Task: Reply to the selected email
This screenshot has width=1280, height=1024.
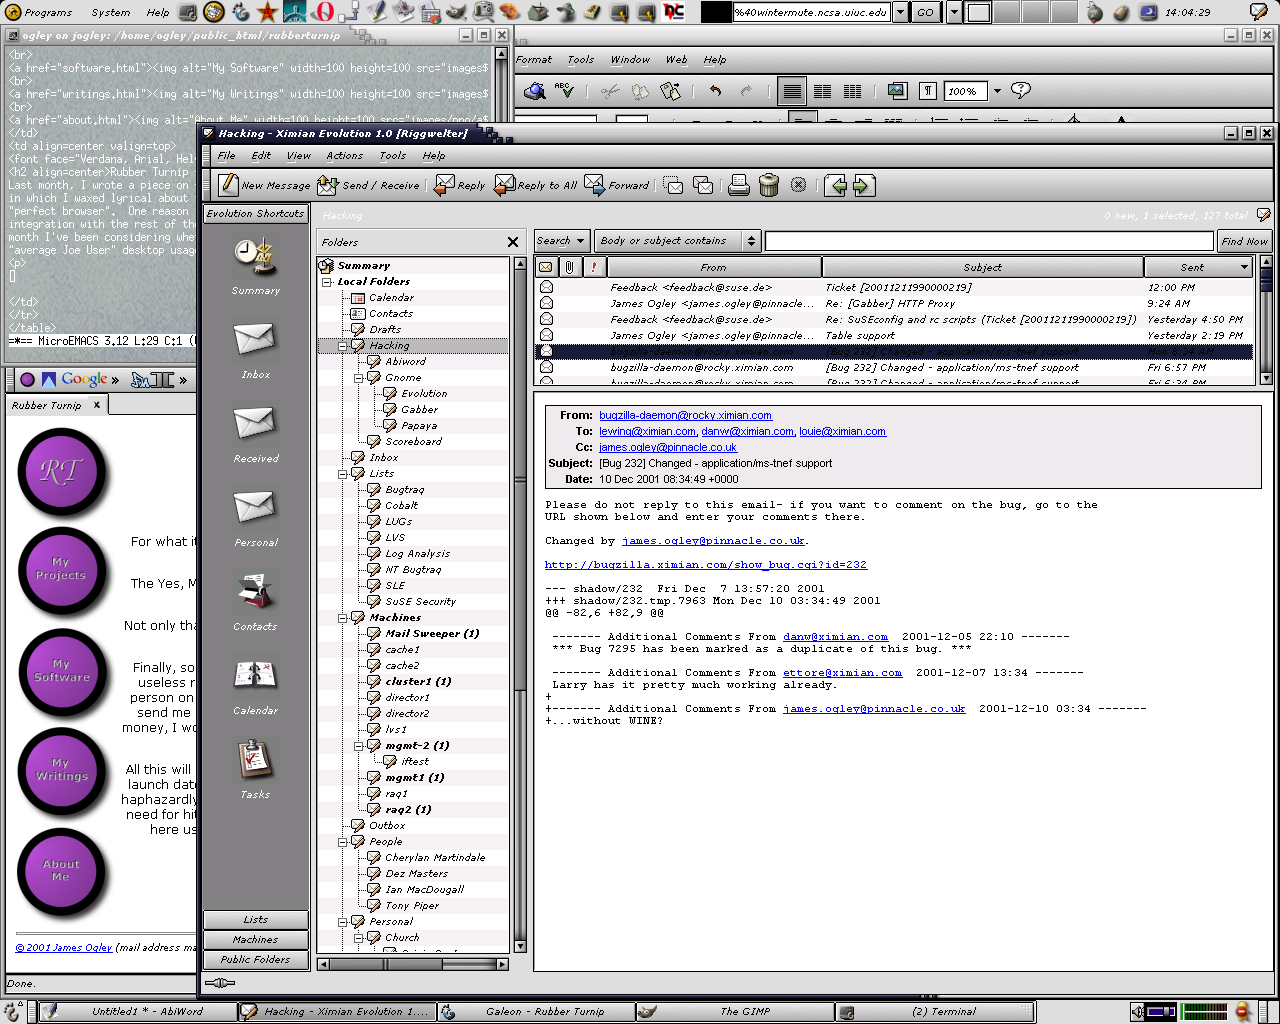Action: tap(459, 185)
